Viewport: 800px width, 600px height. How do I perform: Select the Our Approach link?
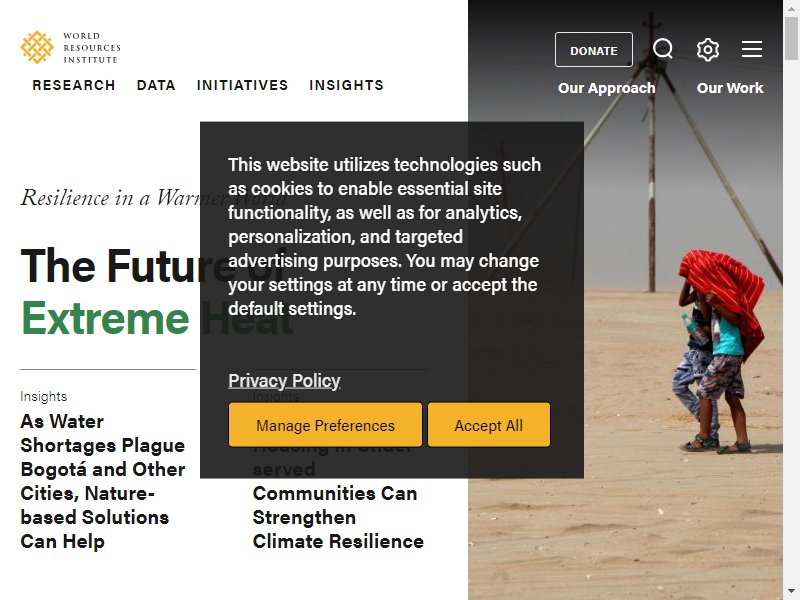tap(607, 88)
